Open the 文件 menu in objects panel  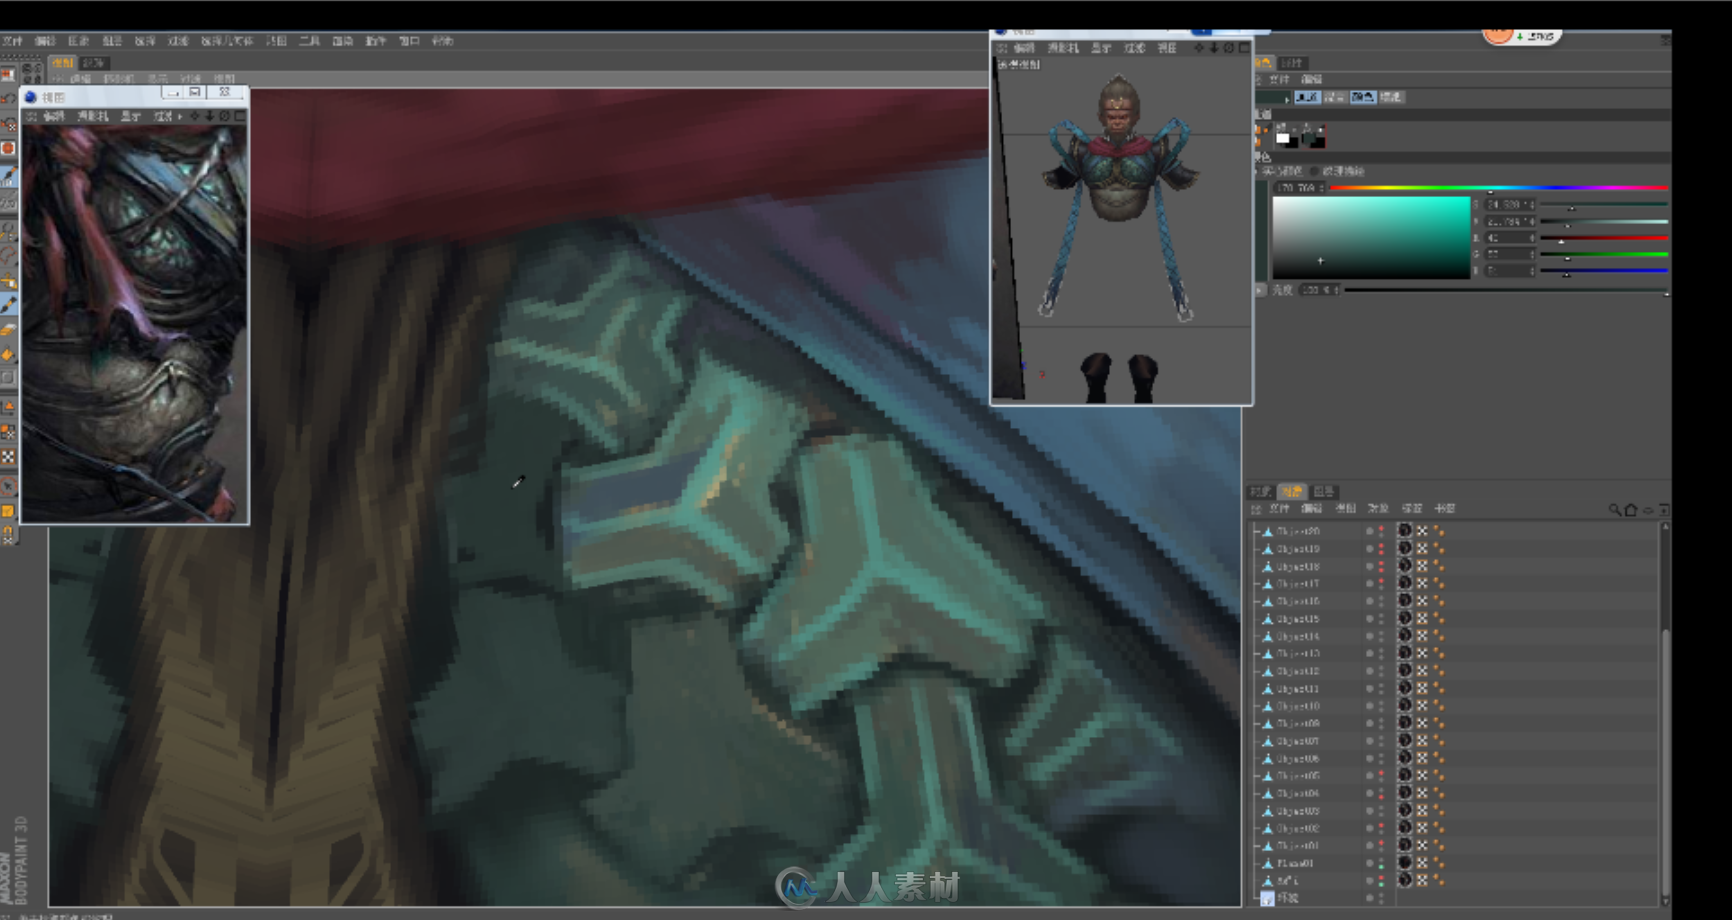pos(1279,508)
